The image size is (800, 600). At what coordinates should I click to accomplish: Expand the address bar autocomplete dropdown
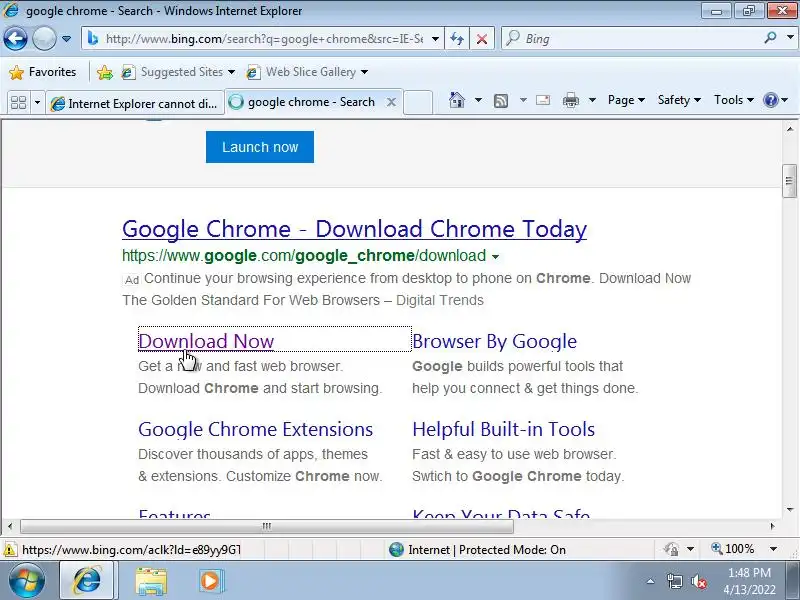pyautogui.click(x=435, y=39)
